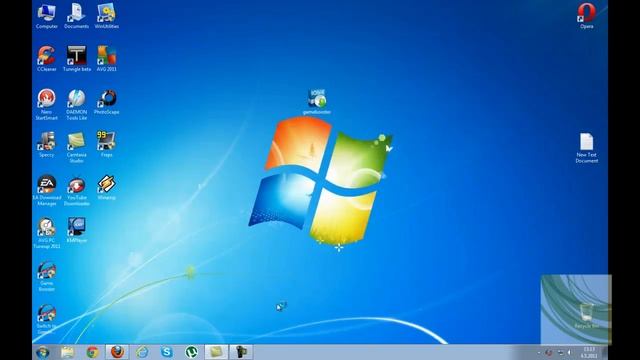Select the WinUtilities desktop shortcut
Viewport: 640px width, 360px height.
[x=107, y=16]
